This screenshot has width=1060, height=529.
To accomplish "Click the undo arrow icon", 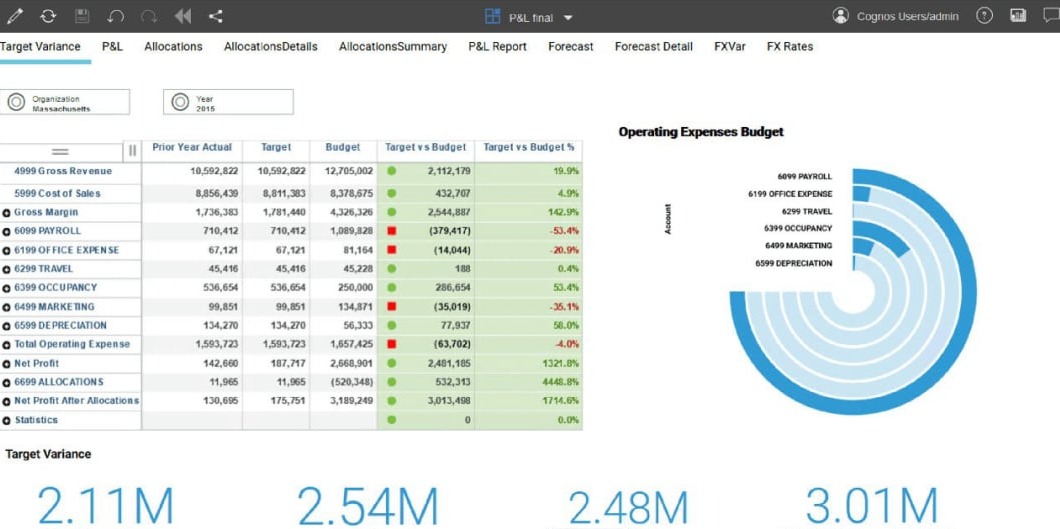I will tap(116, 16).
